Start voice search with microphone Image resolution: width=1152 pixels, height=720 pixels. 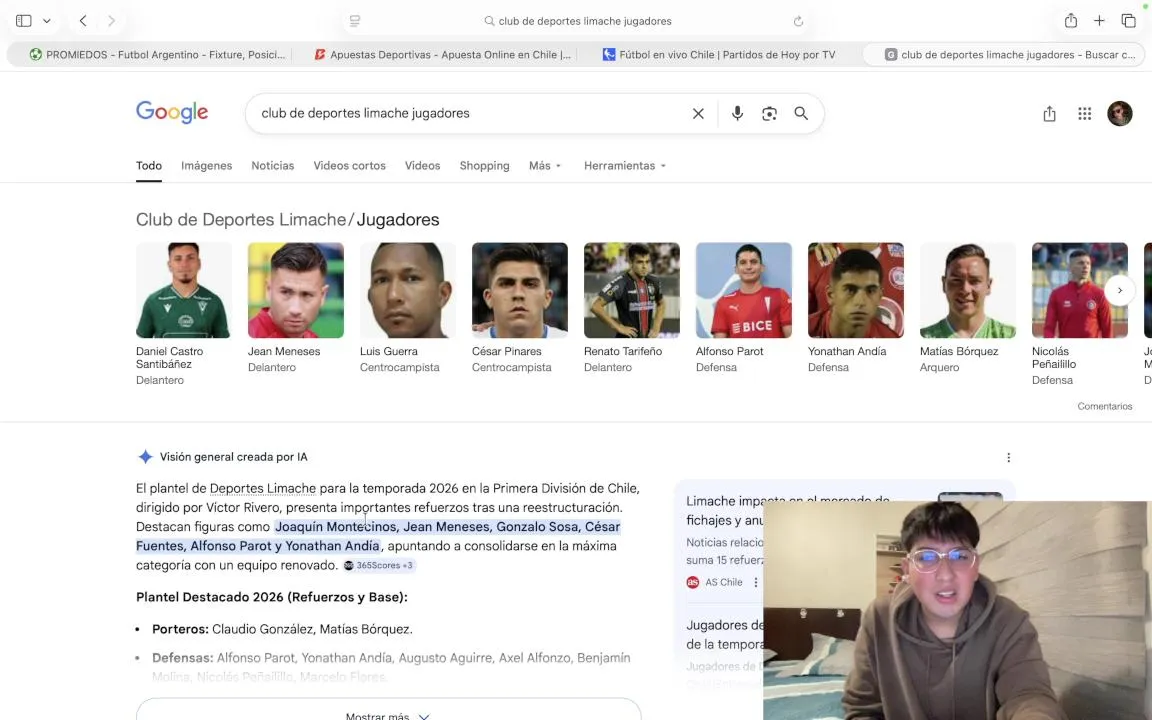click(x=737, y=113)
